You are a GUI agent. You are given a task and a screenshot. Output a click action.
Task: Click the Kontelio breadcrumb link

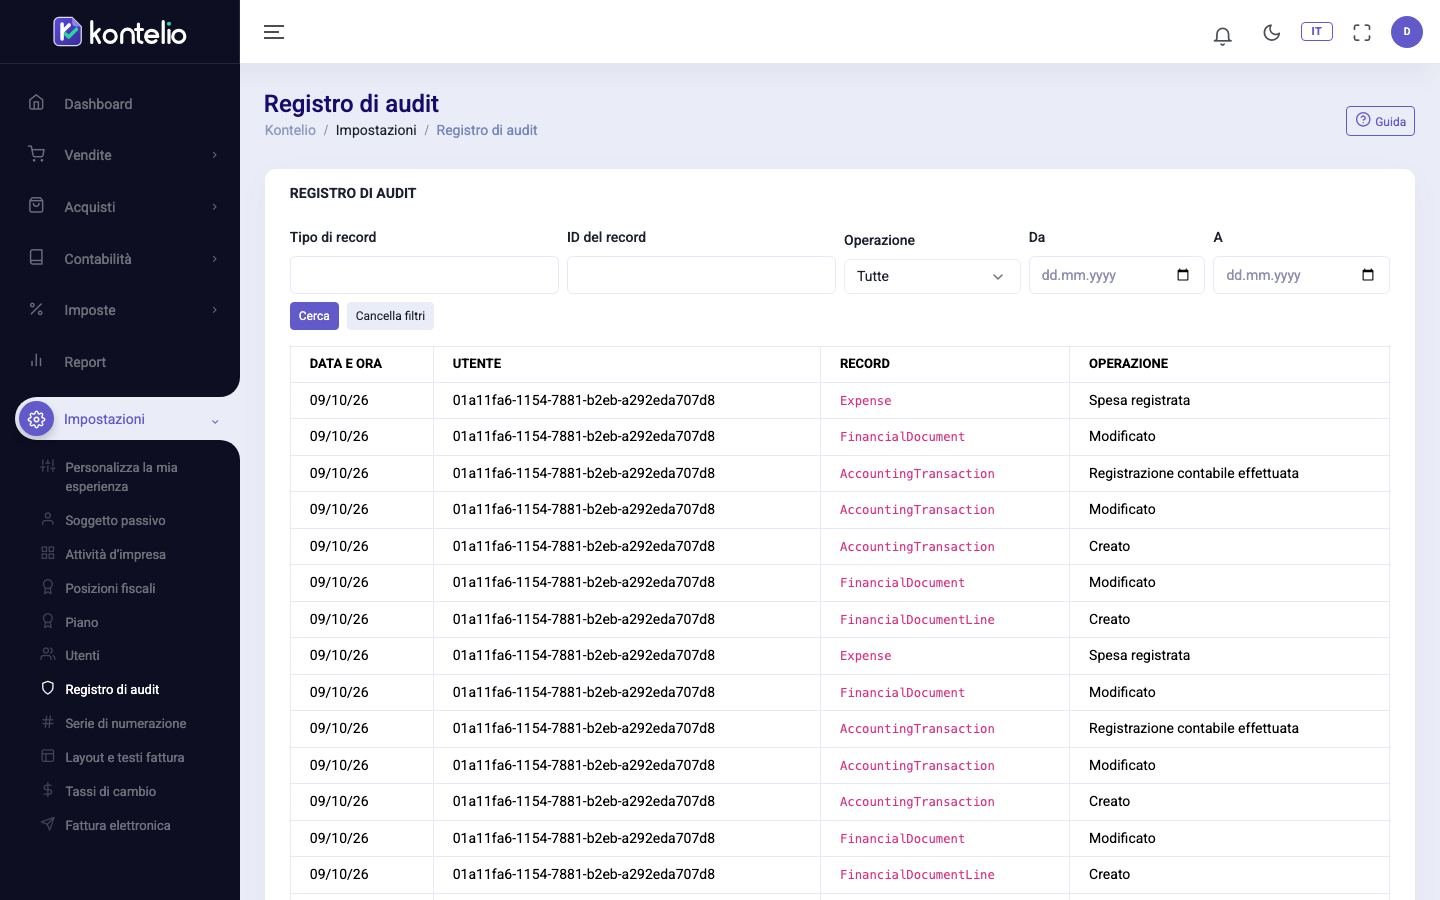pos(290,130)
